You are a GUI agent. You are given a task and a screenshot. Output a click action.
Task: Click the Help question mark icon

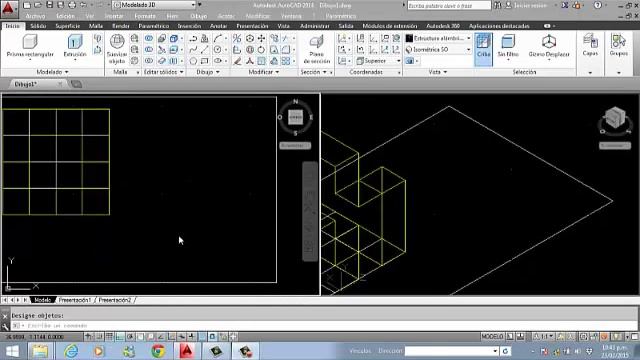pos(598,5)
